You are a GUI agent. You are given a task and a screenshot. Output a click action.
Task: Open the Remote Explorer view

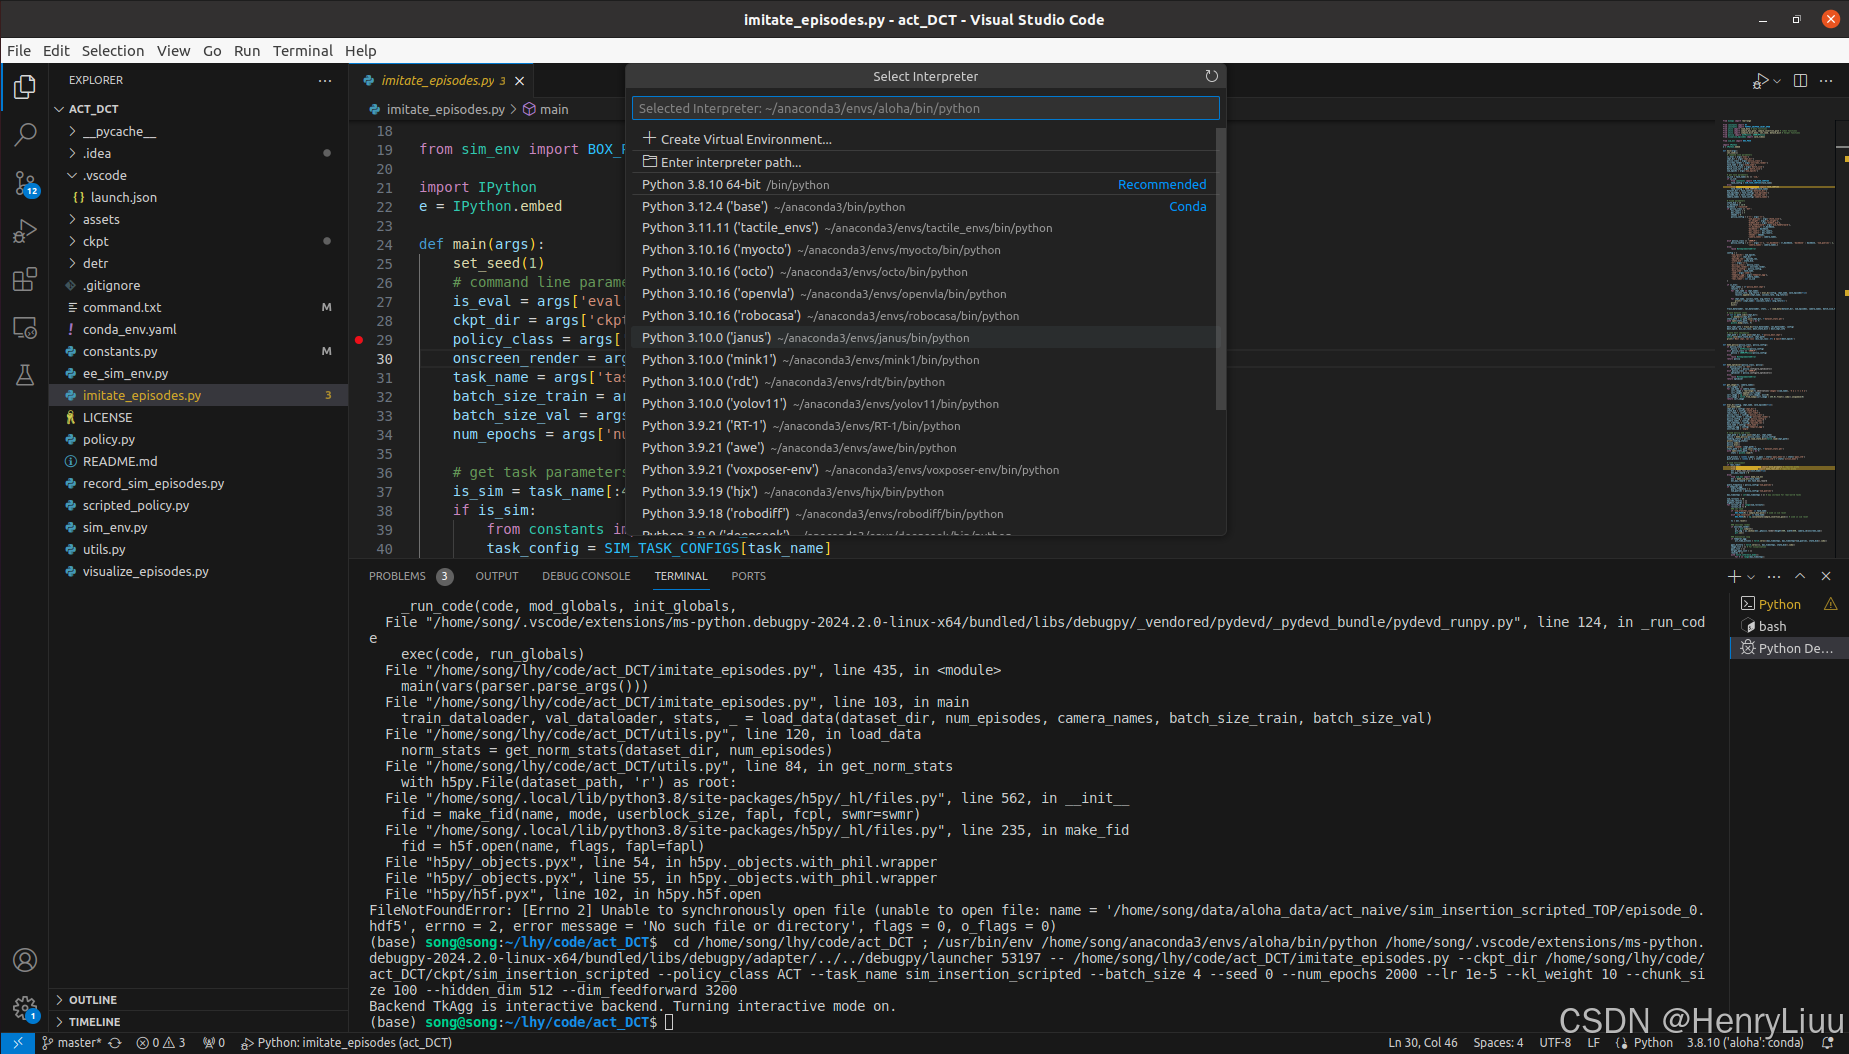[25, 328]
